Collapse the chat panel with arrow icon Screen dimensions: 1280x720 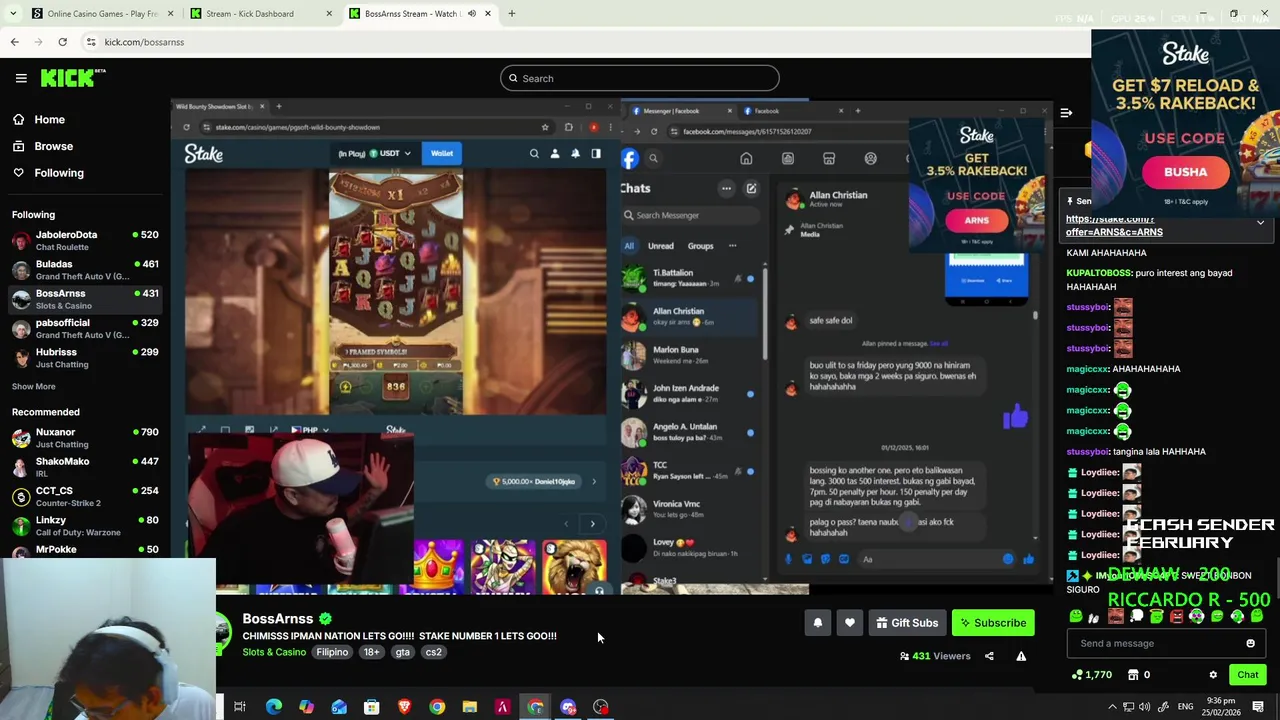coord(1066,113)
